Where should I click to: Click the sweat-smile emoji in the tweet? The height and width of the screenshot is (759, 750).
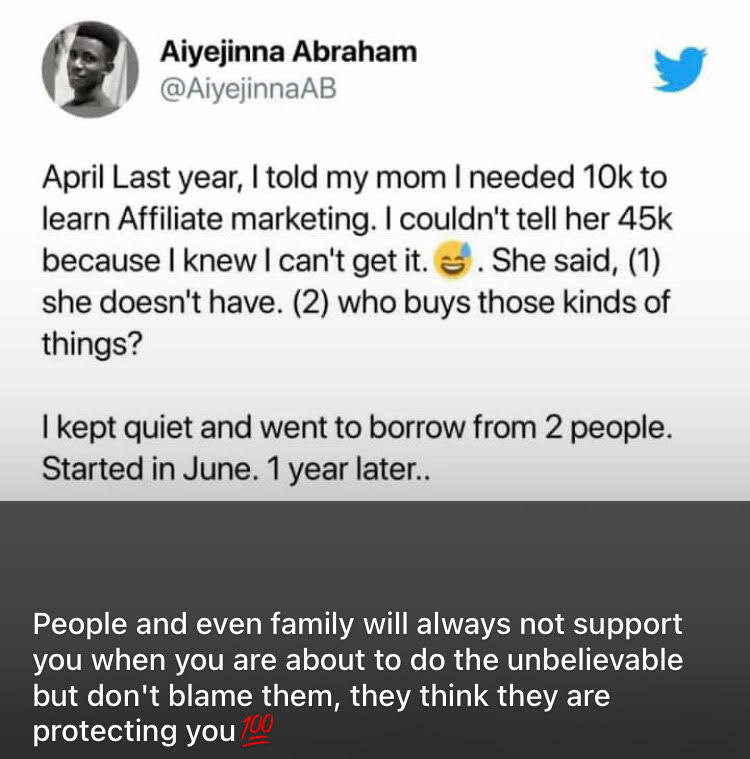pos(456,263)
